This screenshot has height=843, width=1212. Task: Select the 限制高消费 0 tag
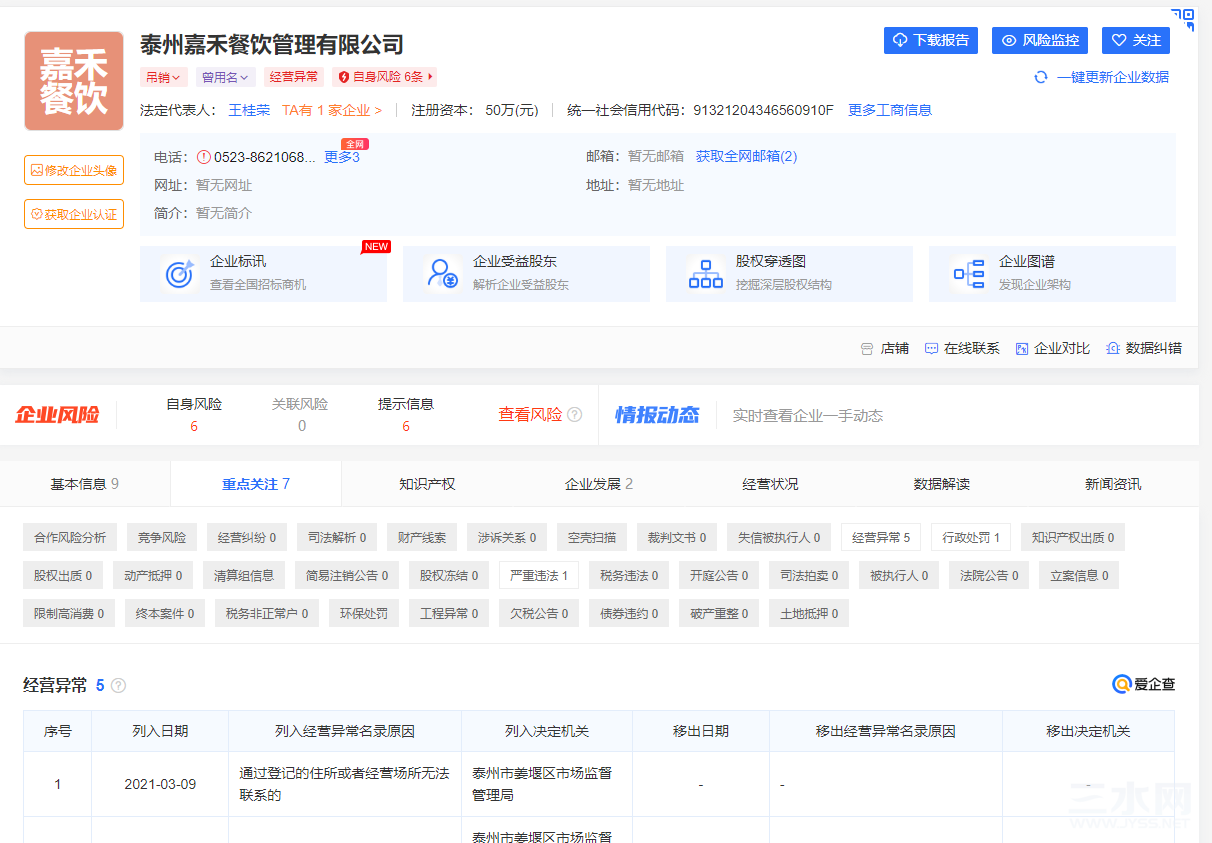69,613
